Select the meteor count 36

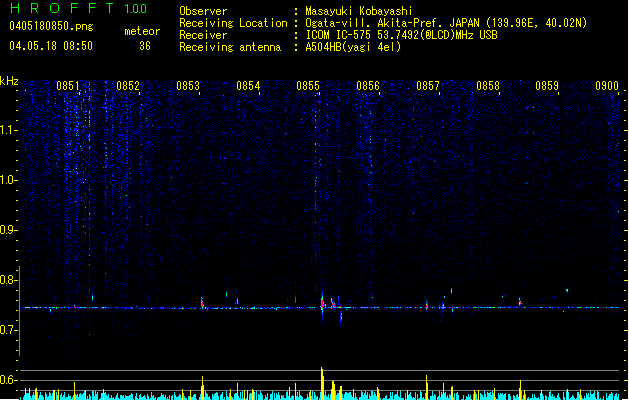click(145, 46)
